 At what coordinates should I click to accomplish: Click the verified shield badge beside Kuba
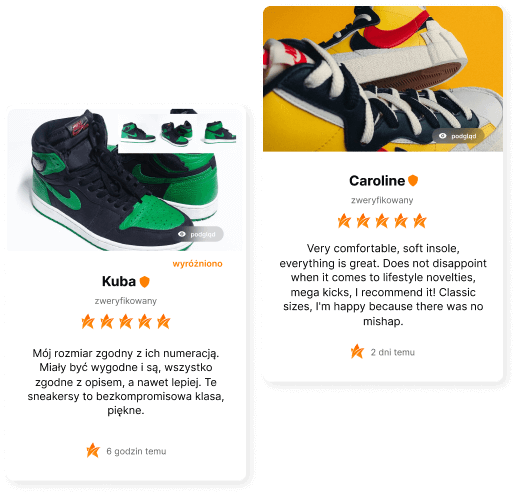[x=144, y=282]
